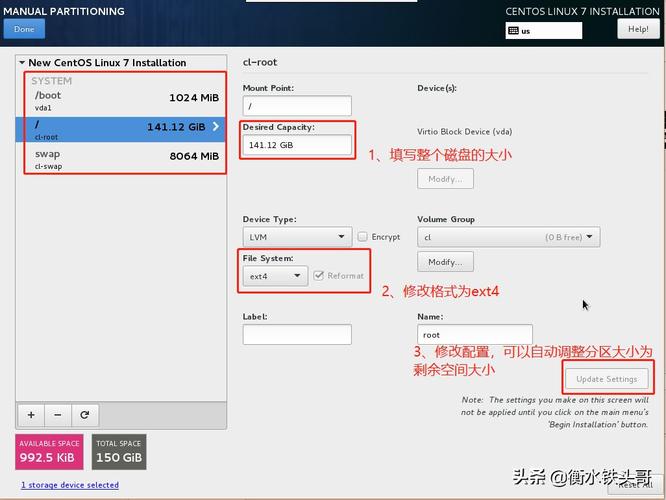Click Modify button under Virtio Block Device
Viewport: 666px width, 500px height.
point(445,179)
